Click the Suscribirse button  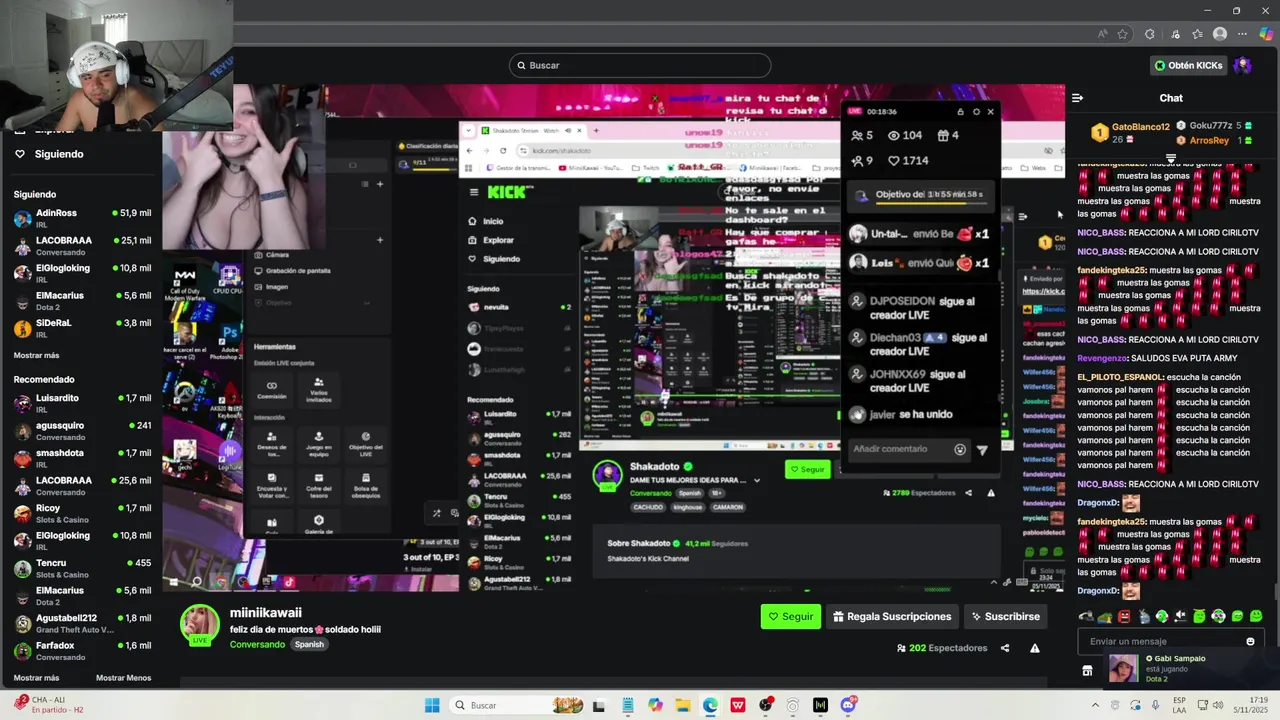point(1005,617)
